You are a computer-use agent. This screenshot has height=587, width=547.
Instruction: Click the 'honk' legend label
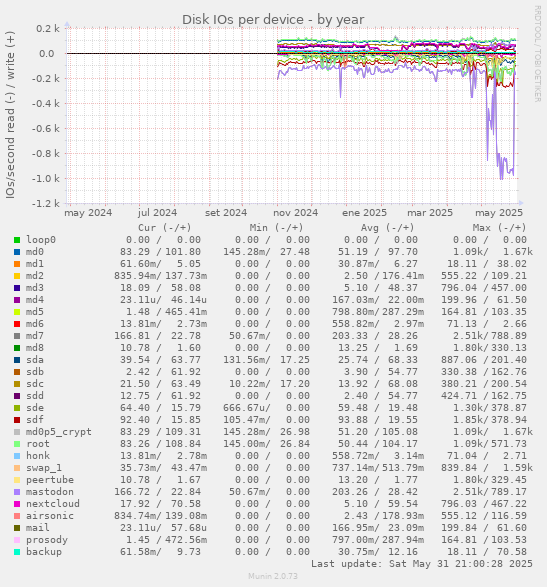pos(38,456)
